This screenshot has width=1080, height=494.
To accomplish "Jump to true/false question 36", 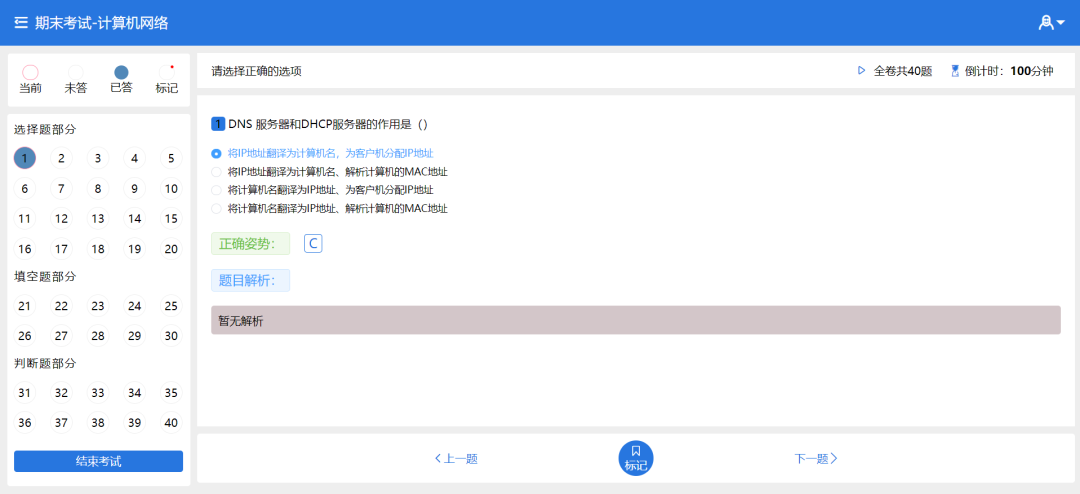I will coord(25,422).
